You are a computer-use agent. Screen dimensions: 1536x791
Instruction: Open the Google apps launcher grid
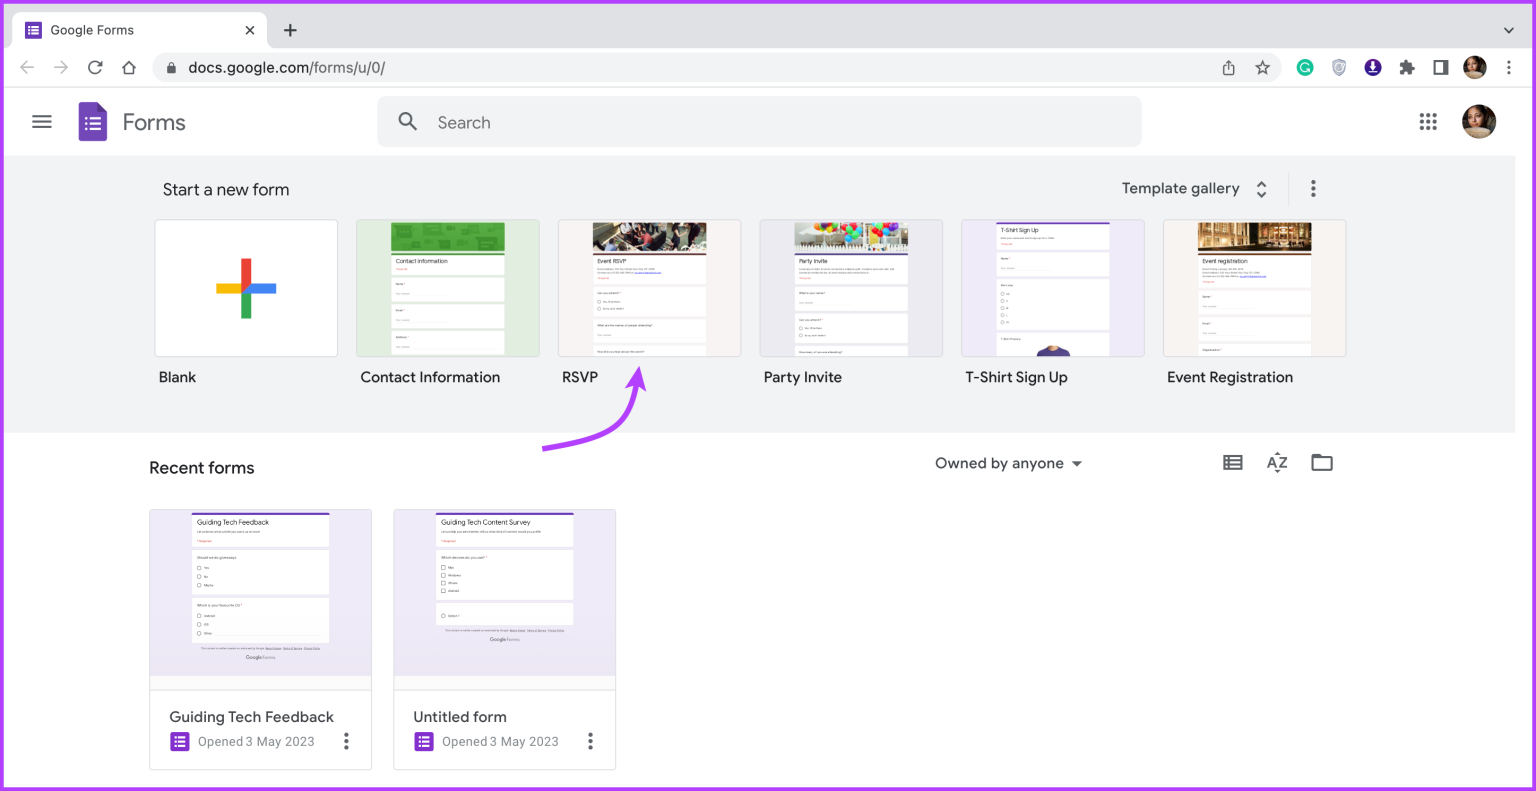1428,121
